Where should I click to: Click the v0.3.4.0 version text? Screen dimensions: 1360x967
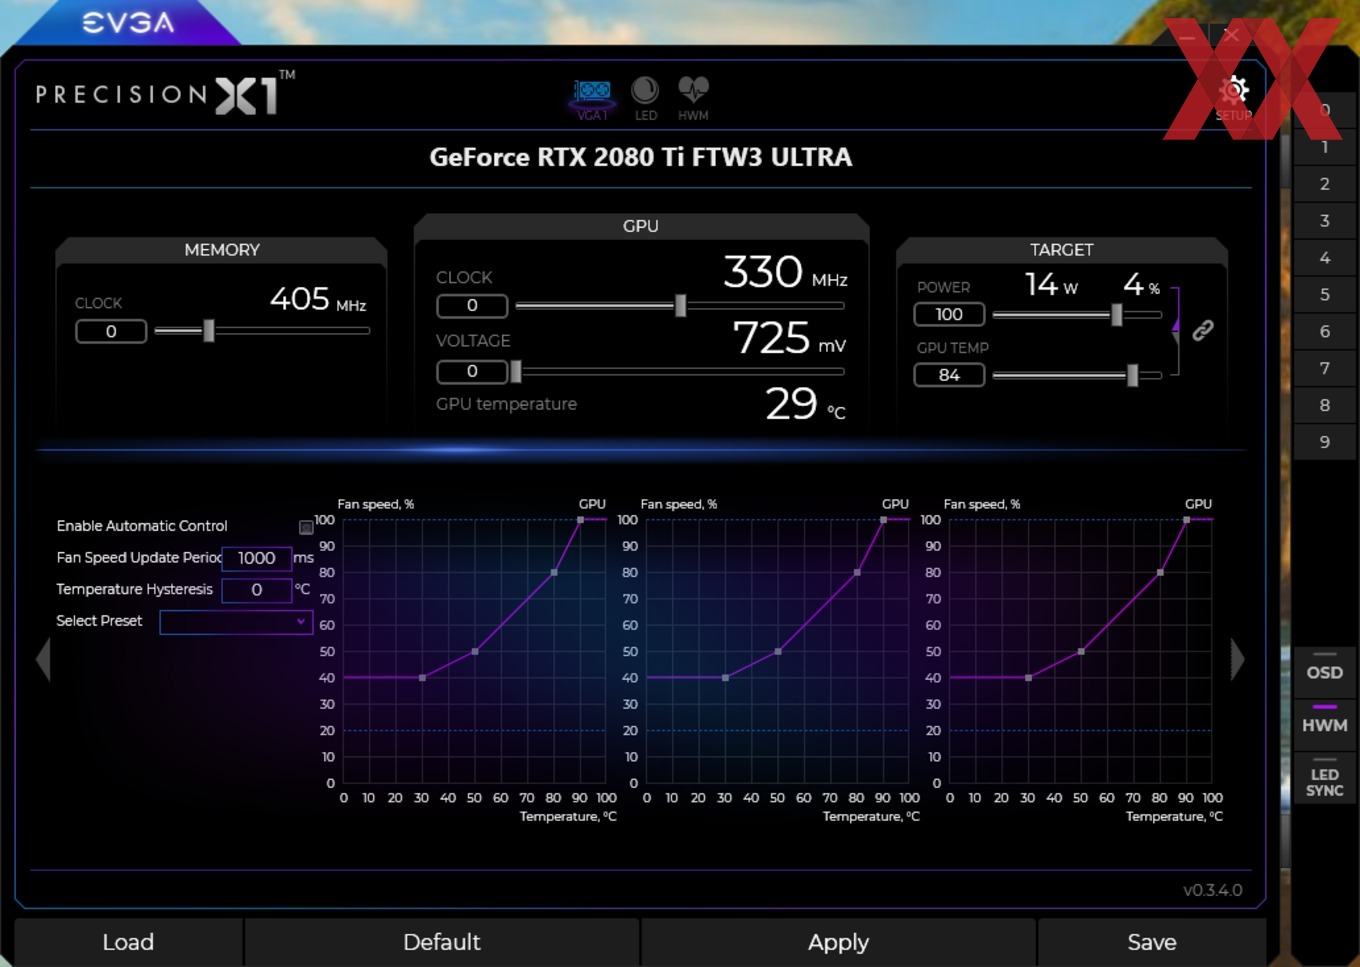(x=1213, y=890)
